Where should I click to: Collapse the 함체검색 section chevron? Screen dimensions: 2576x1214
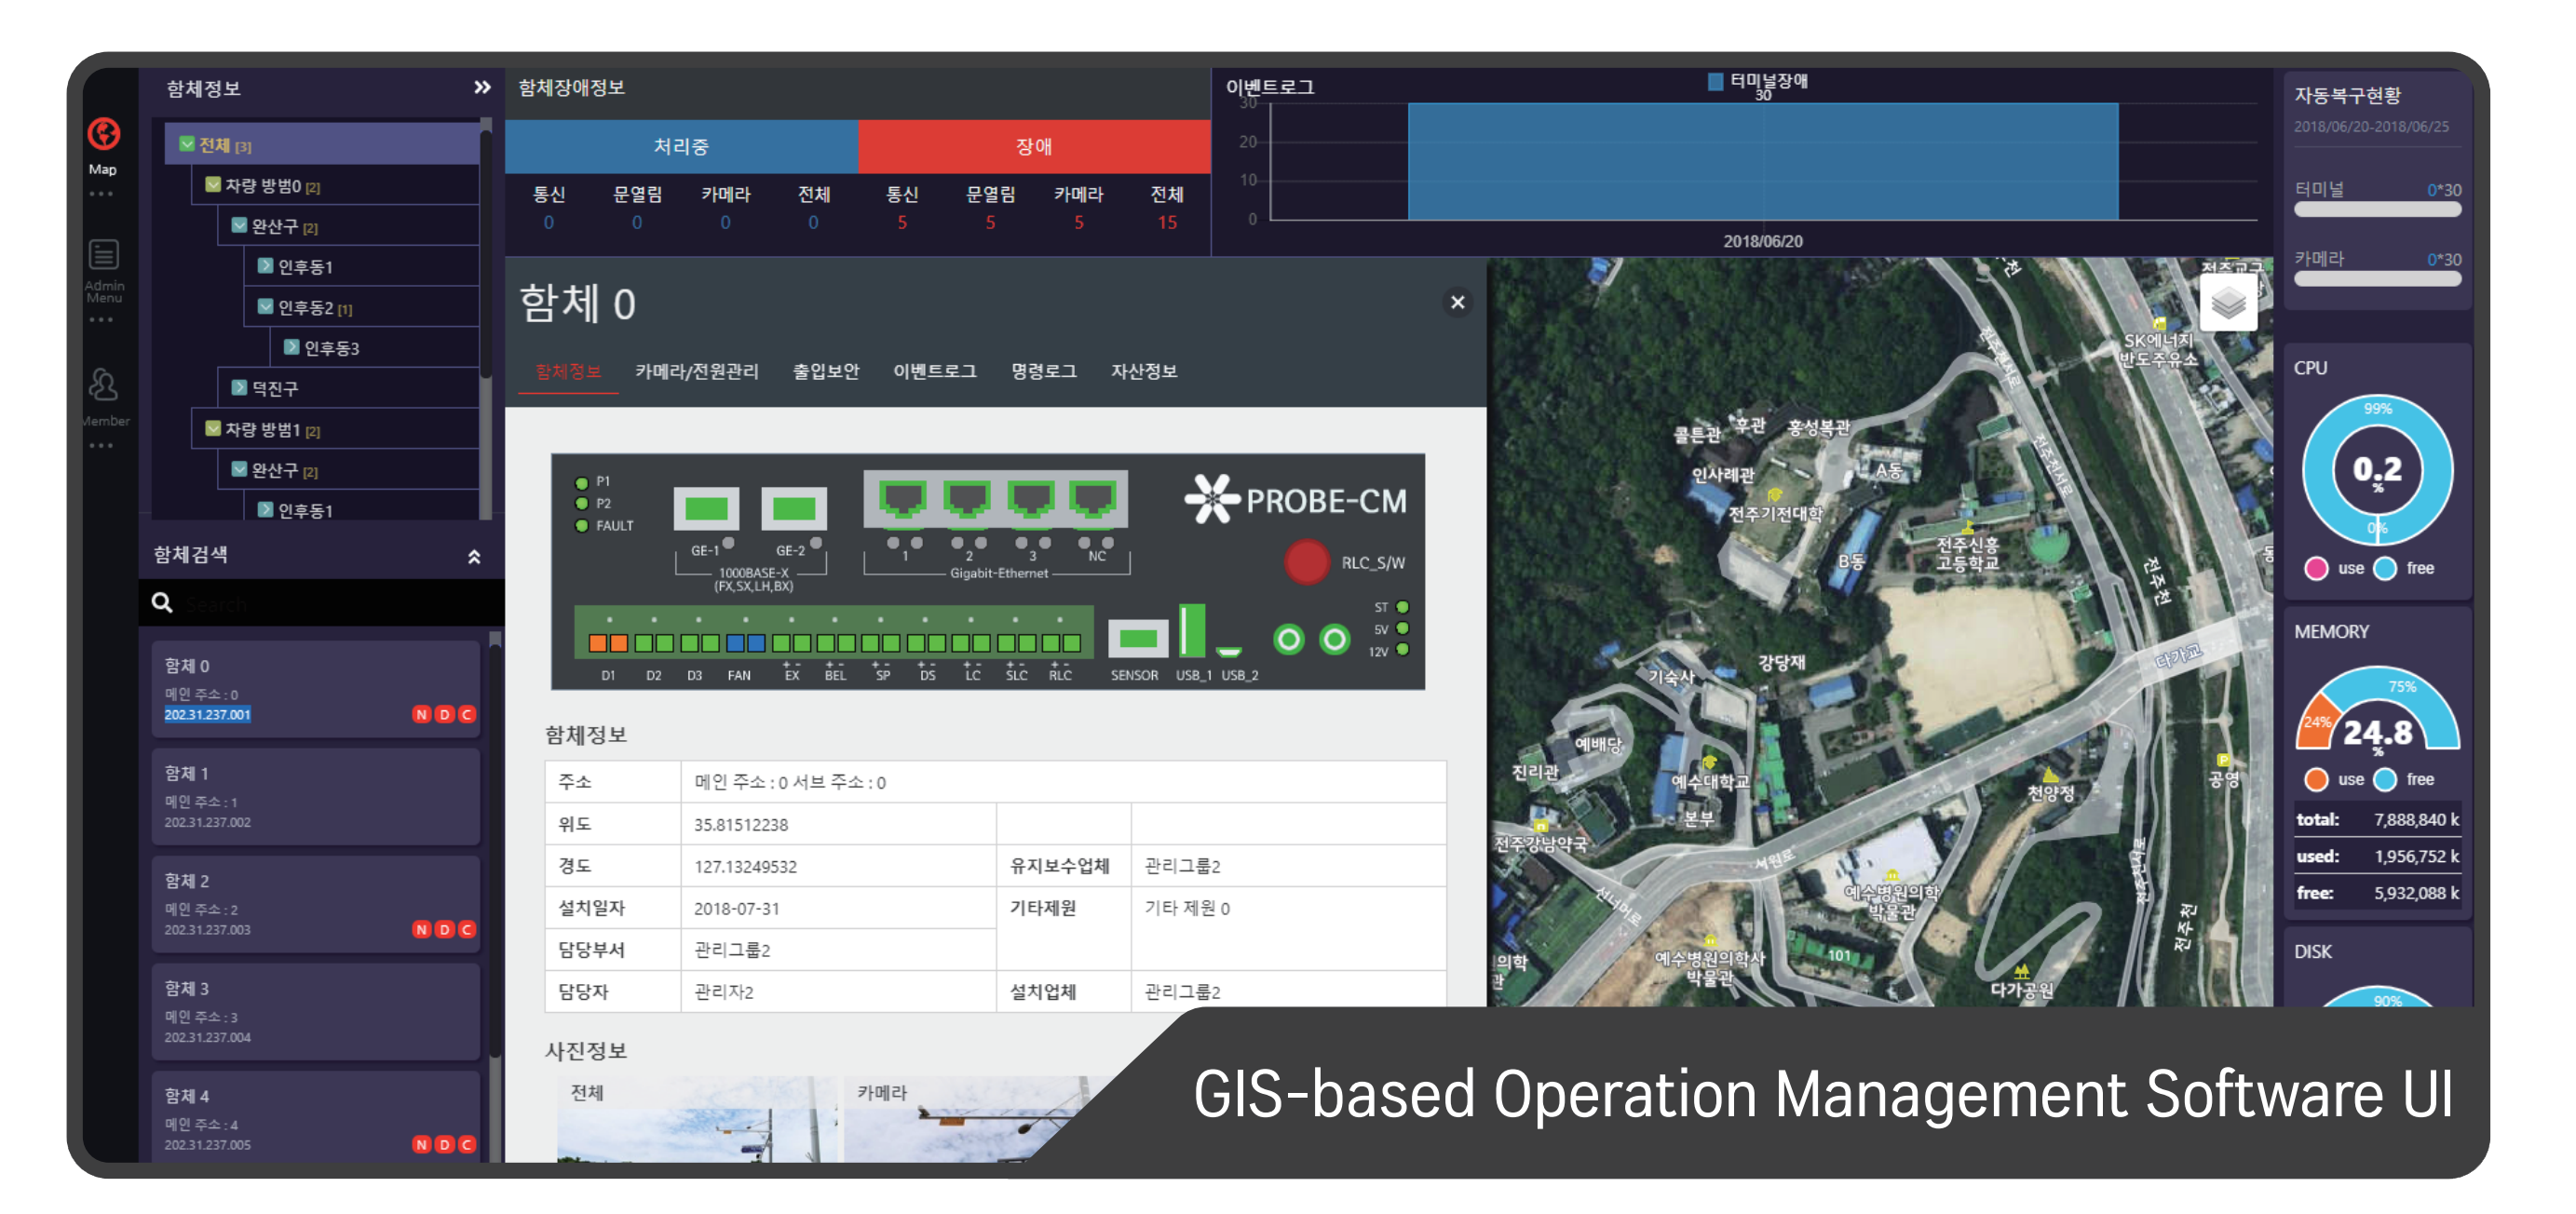coord(474,557)
